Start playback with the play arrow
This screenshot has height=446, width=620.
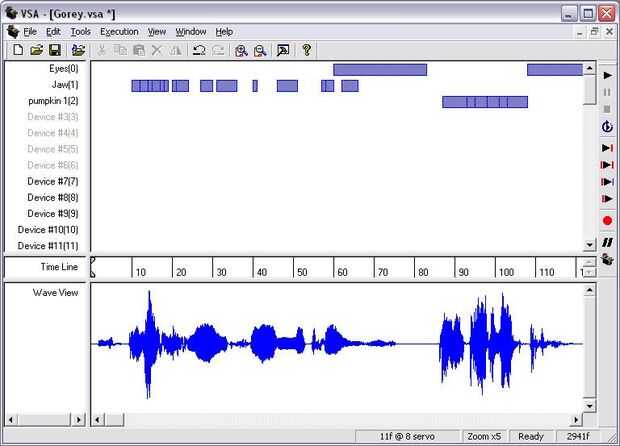tap(607, 75)
